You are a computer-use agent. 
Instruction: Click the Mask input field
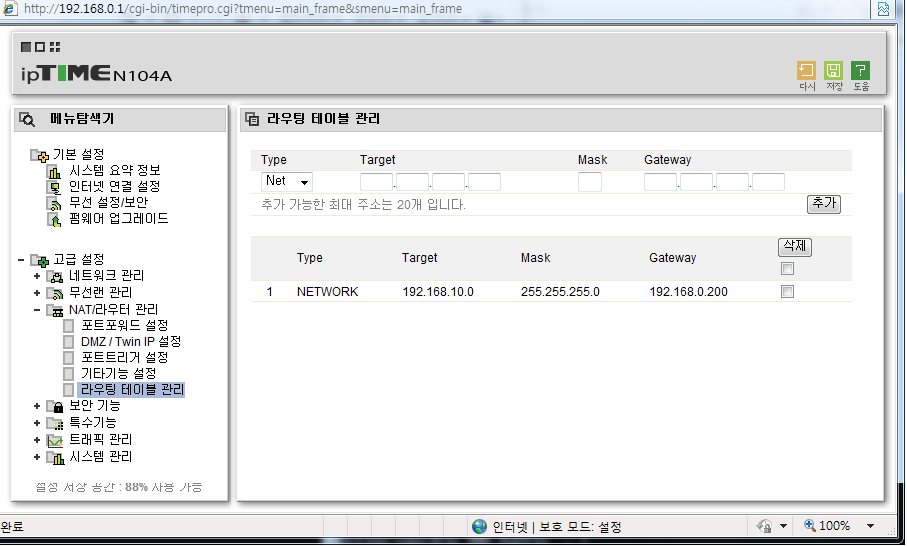coord(589,182)
